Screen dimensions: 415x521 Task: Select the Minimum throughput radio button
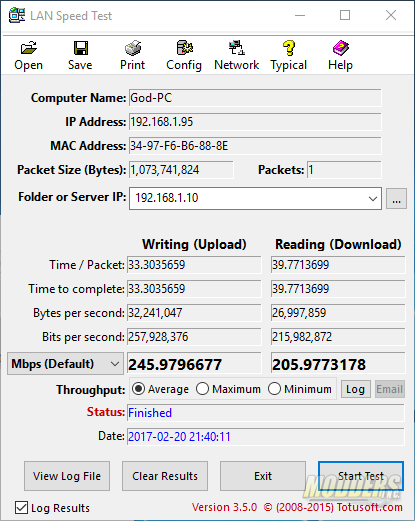(274, 389)
